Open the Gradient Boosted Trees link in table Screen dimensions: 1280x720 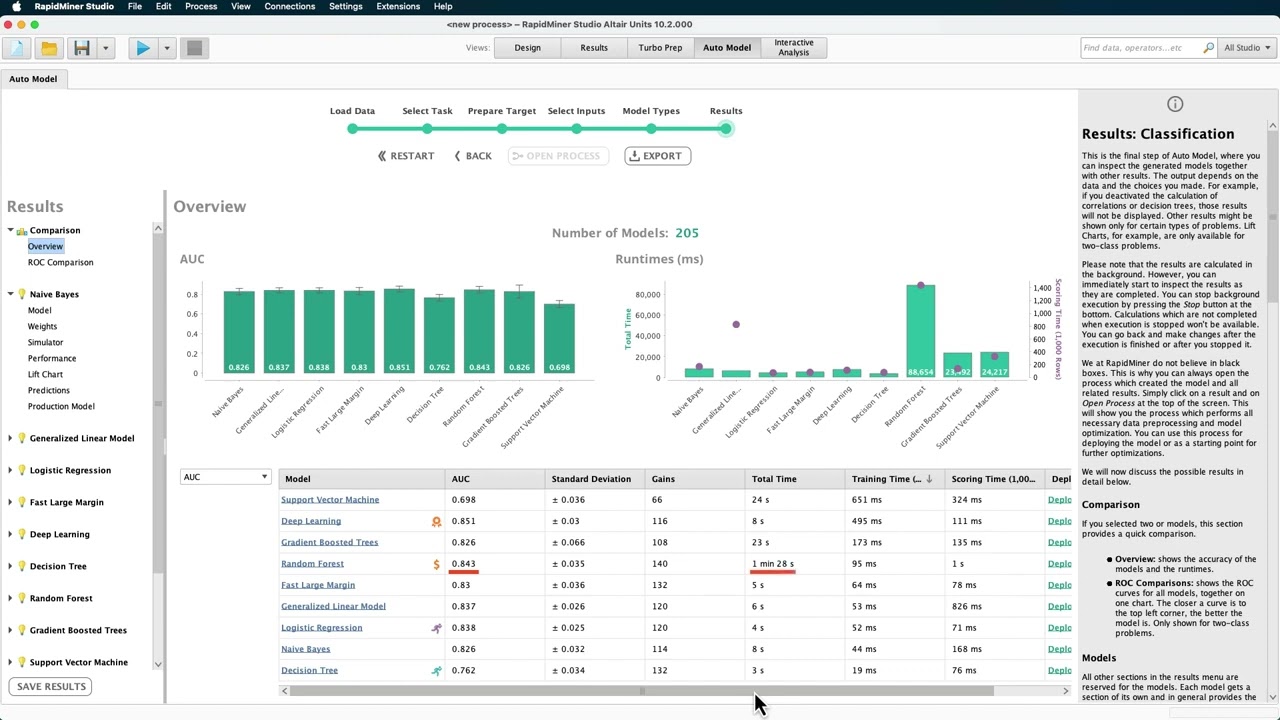[329, 543]
